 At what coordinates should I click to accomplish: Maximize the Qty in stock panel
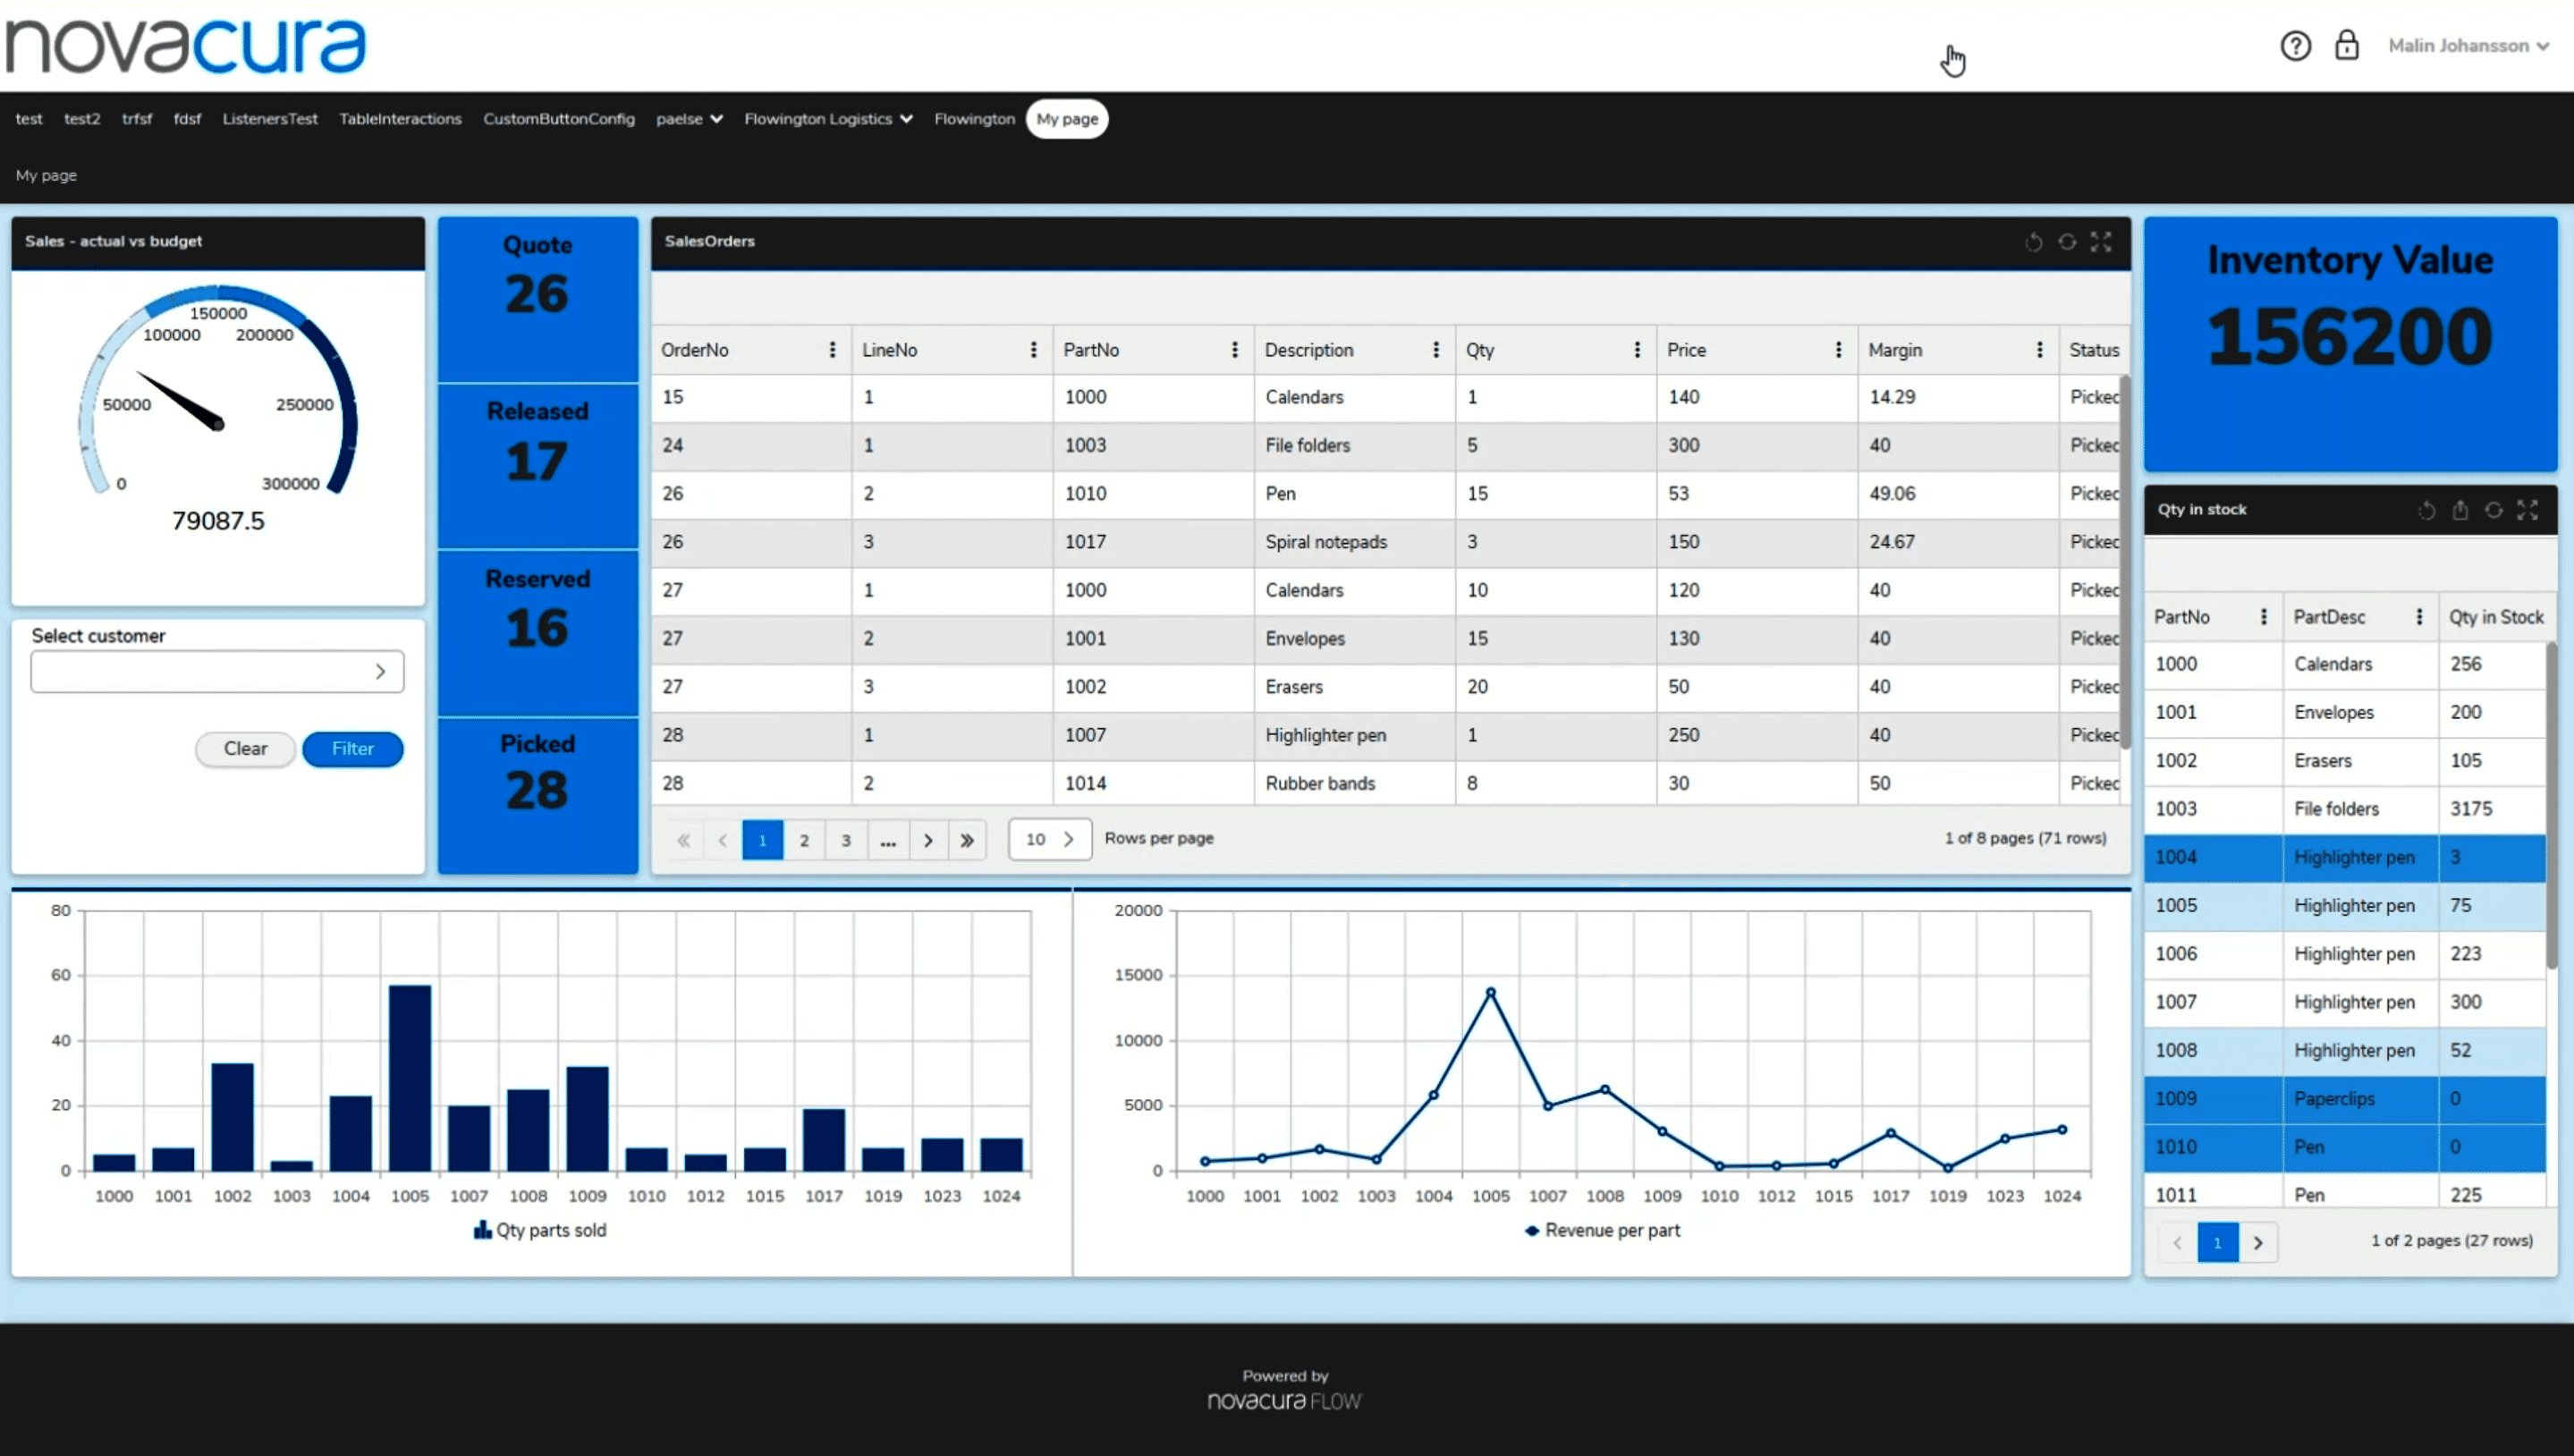pos(2528,510)
